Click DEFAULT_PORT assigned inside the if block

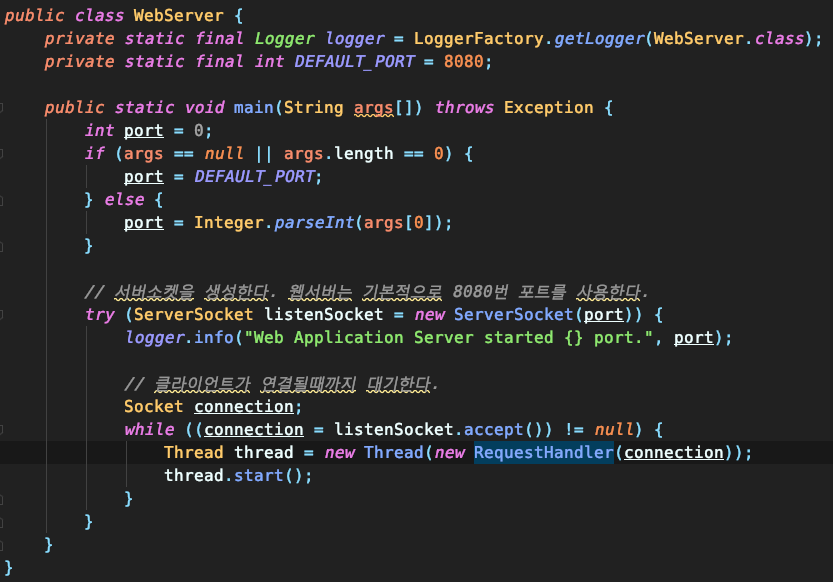pyautogui.click(x=254, y=176)
